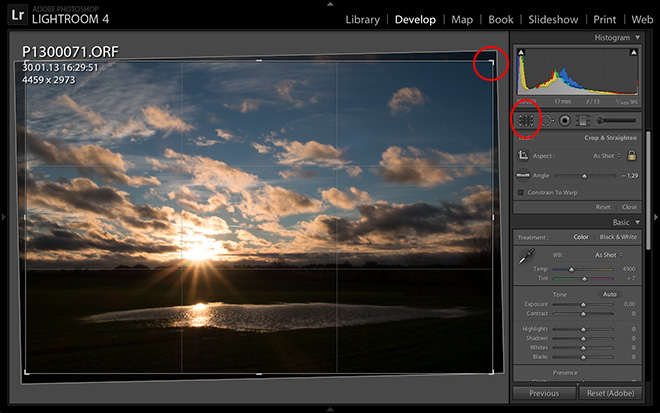This screenshot has width=660, height=413.
Task: Toggle the aspect ratio lock icon
Action: [631, 155]
